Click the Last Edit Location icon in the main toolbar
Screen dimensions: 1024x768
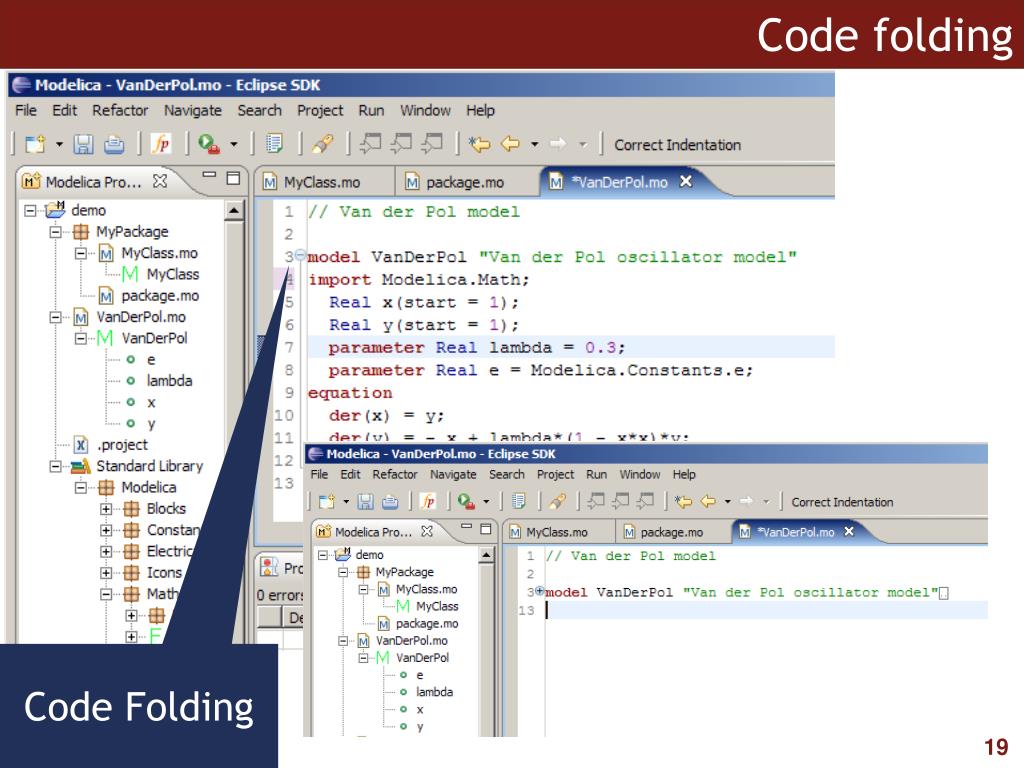tap(479, 144)
